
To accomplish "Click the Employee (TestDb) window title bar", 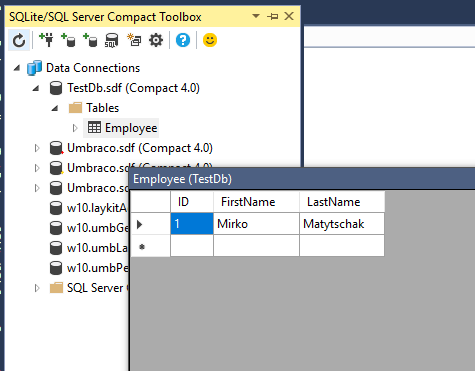I will pos(302,179).
